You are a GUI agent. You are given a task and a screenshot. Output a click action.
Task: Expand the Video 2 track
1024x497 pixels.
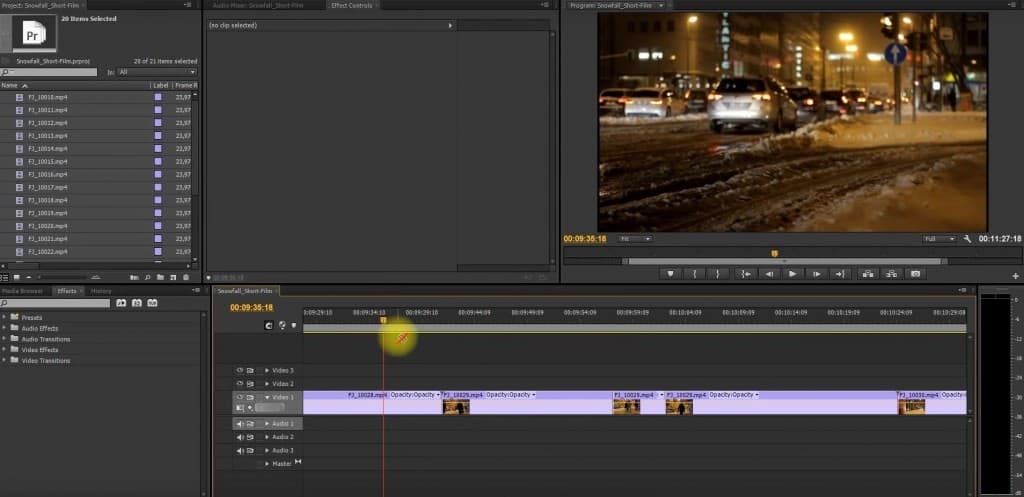tap(266, 383)
